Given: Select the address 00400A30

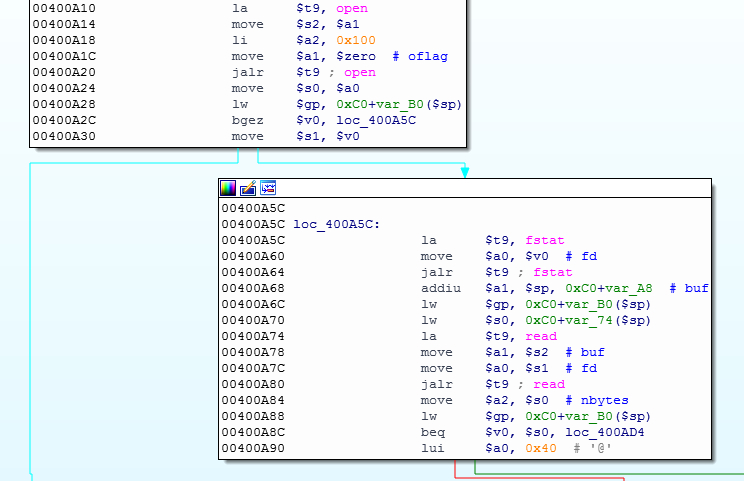Looking at the screenshot, I should 64,136.
